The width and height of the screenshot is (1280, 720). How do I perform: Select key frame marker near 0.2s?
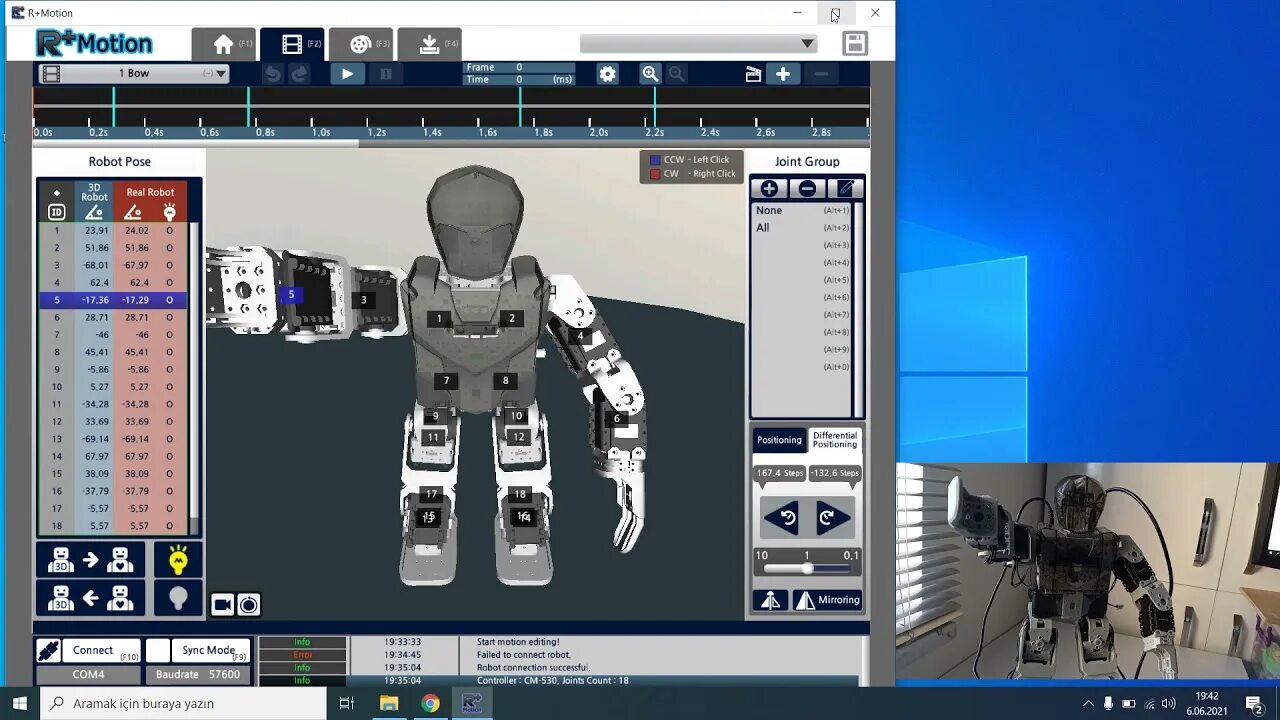pos(113,107)
